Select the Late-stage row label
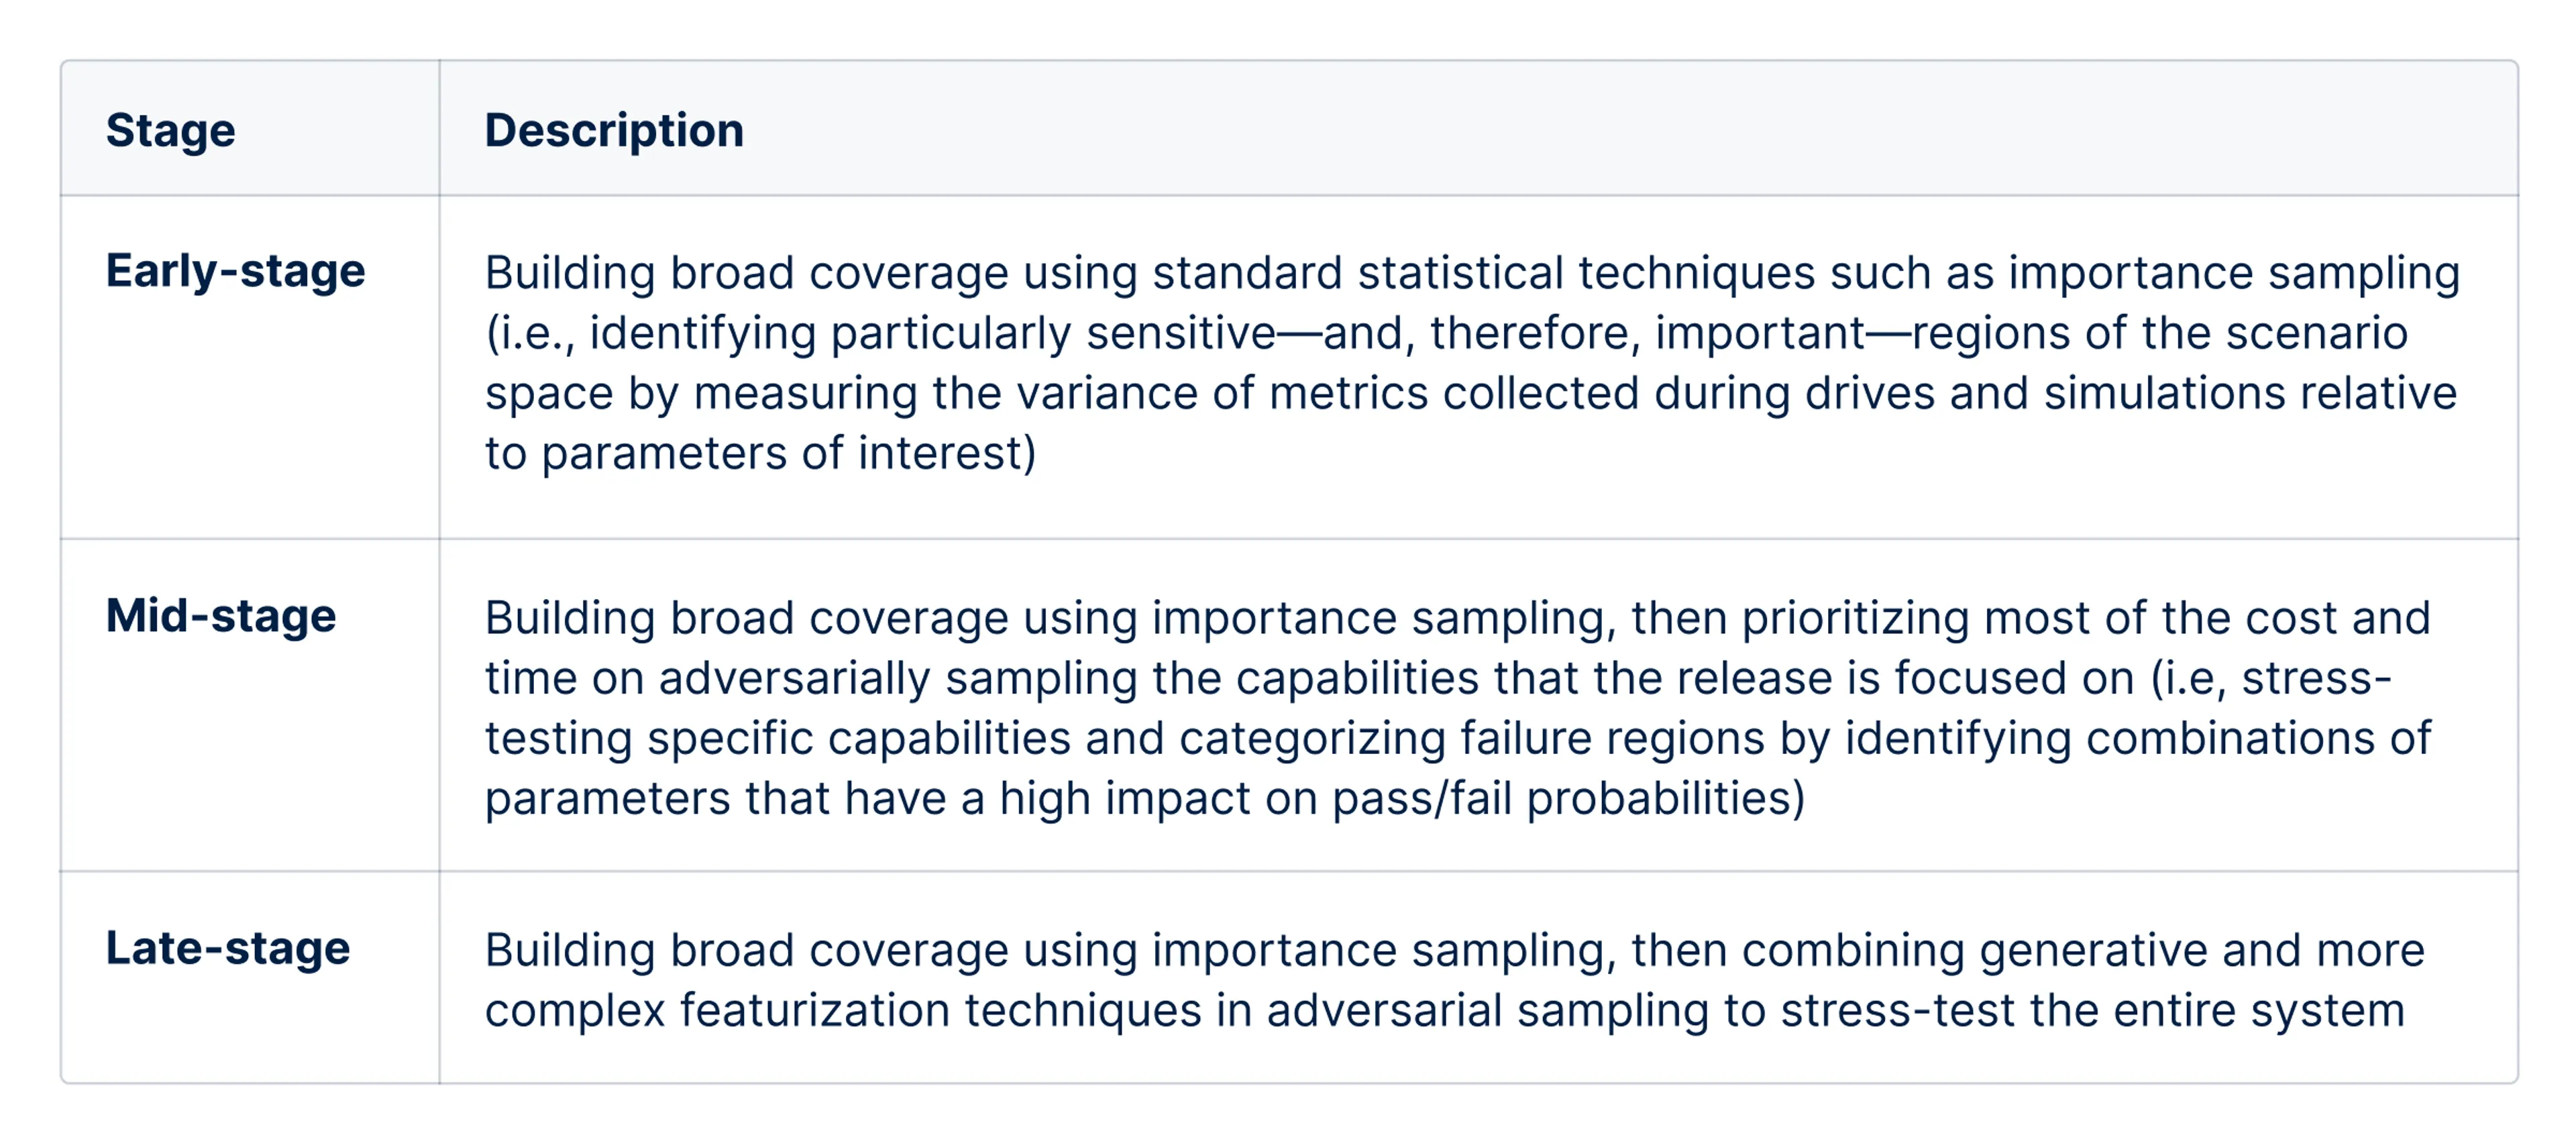The width and height of the screenshot is (2576, 1127). (x=228, y=948)
